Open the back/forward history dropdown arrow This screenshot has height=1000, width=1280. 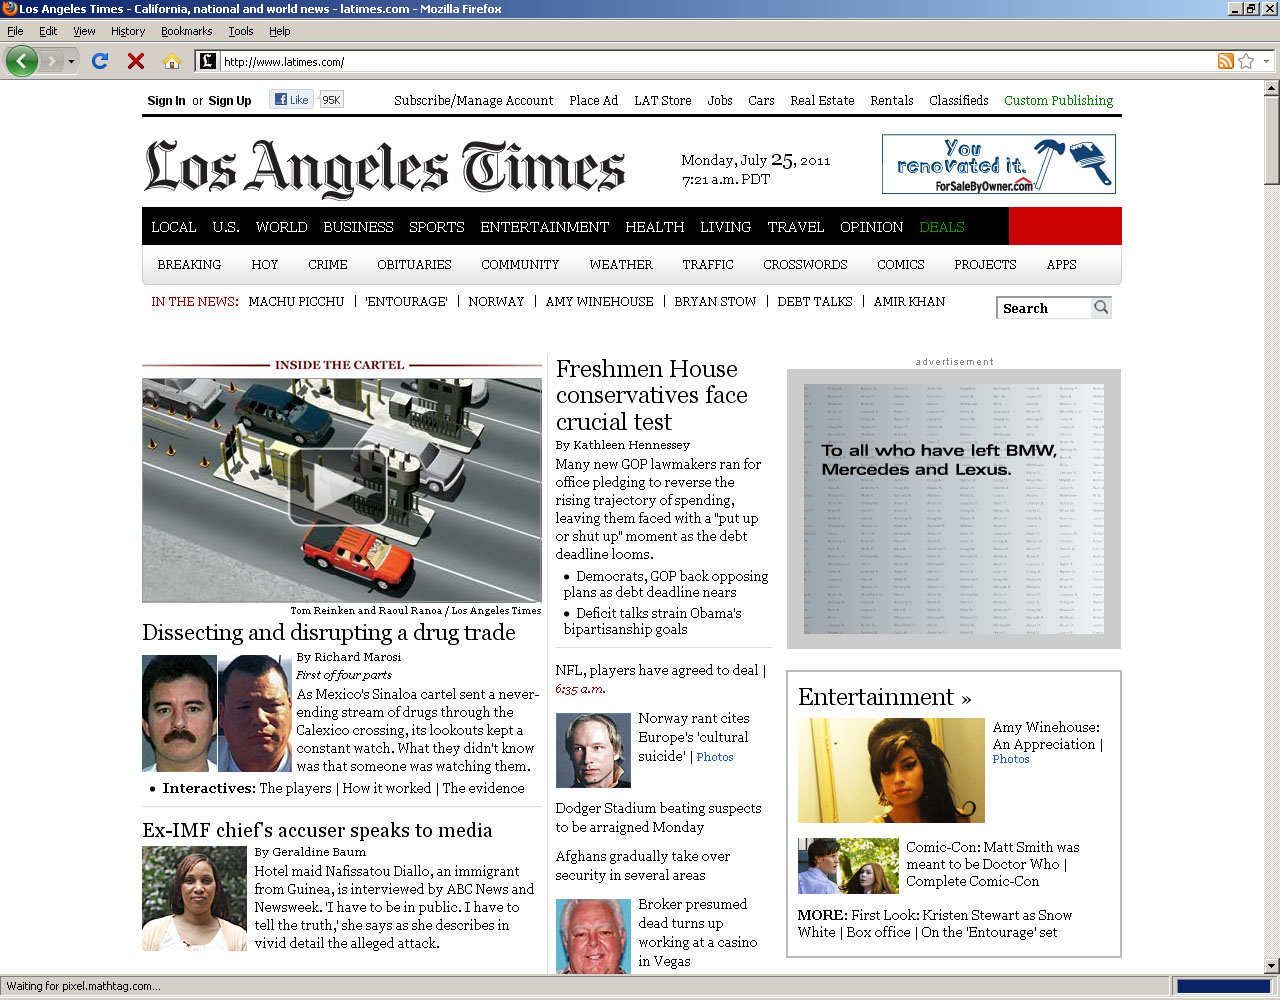click(71, 62)
